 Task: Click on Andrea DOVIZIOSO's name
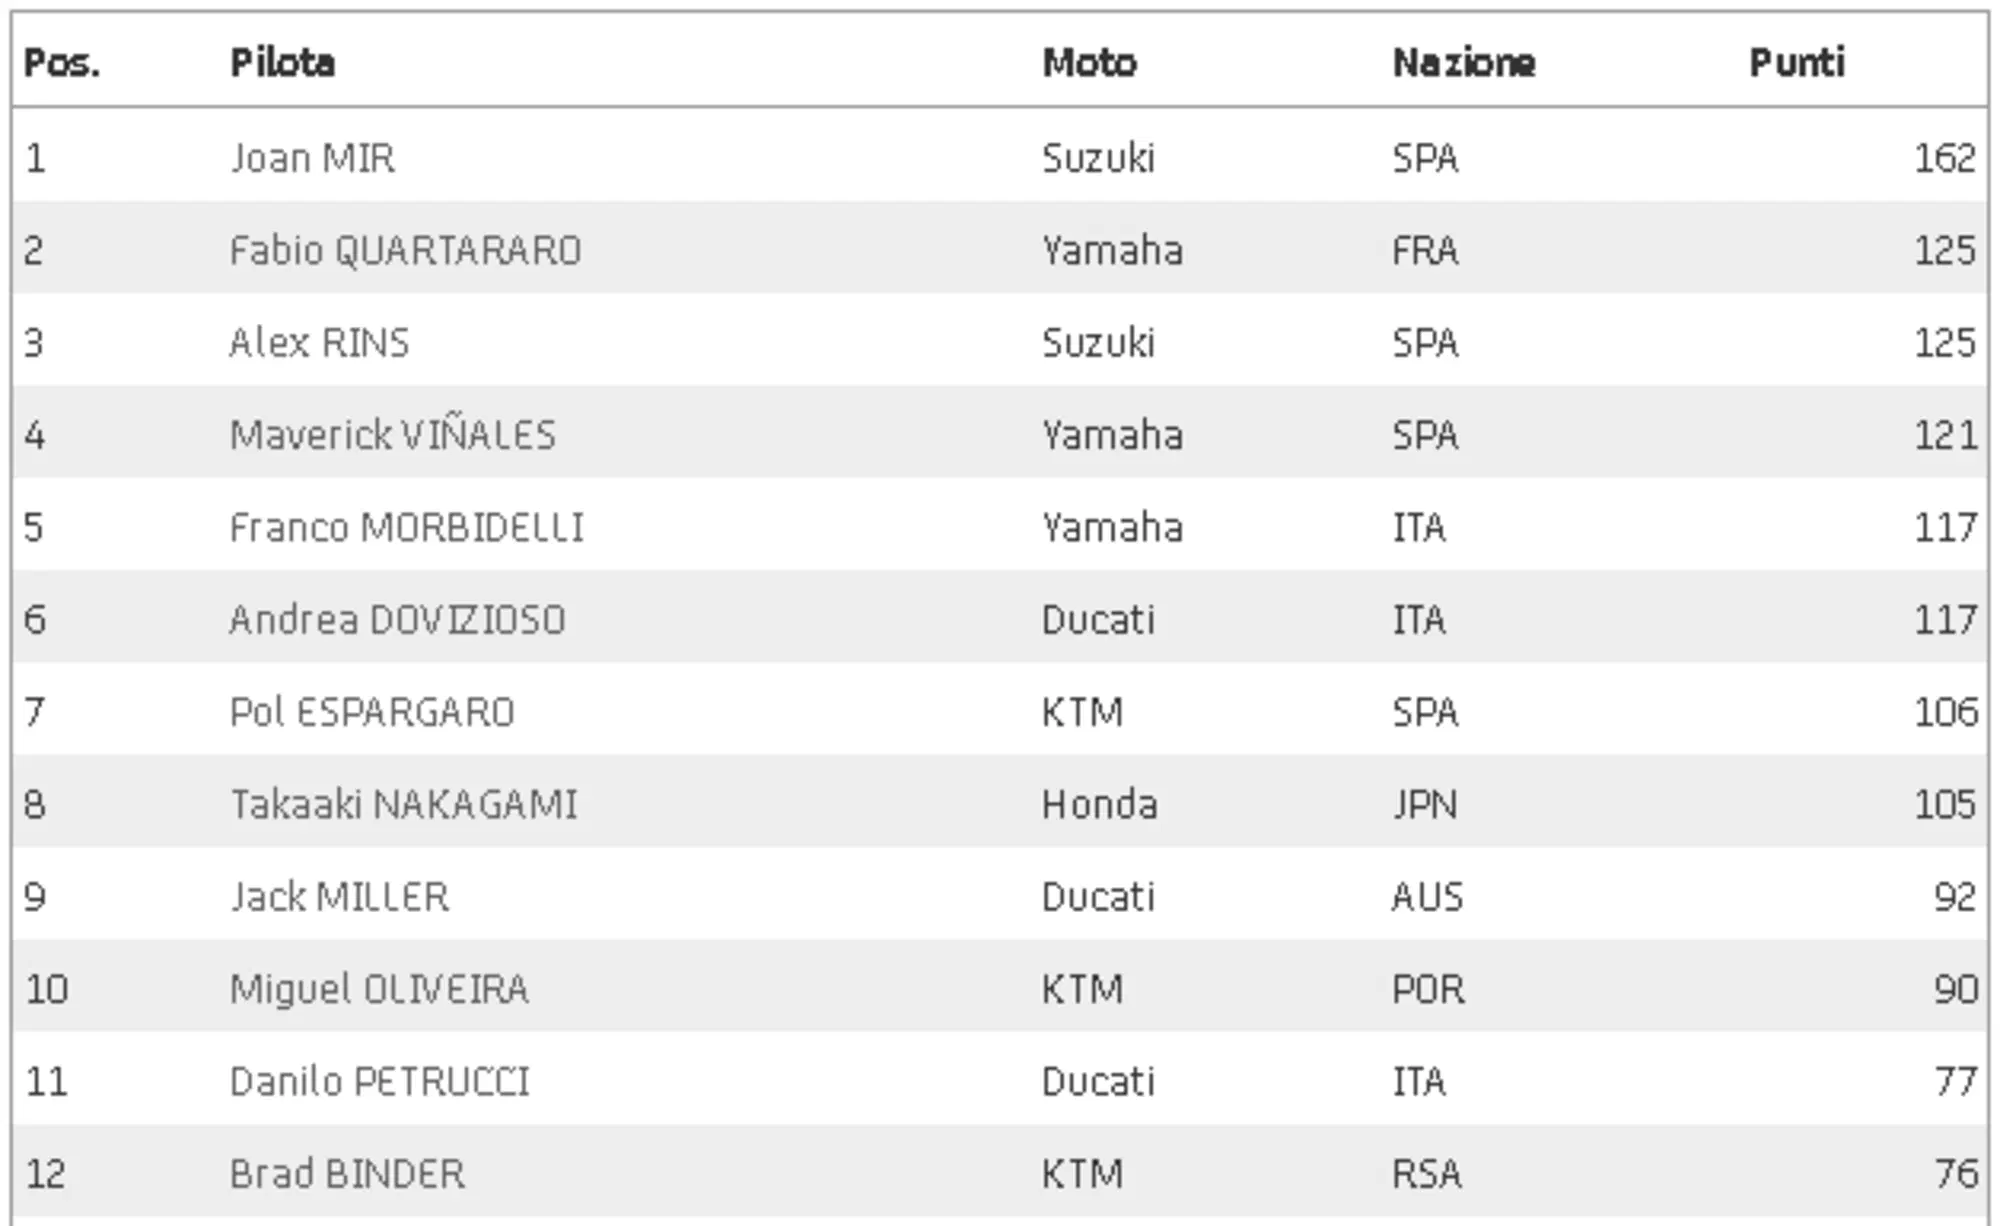pyautogui.click(x=397, y=620)
